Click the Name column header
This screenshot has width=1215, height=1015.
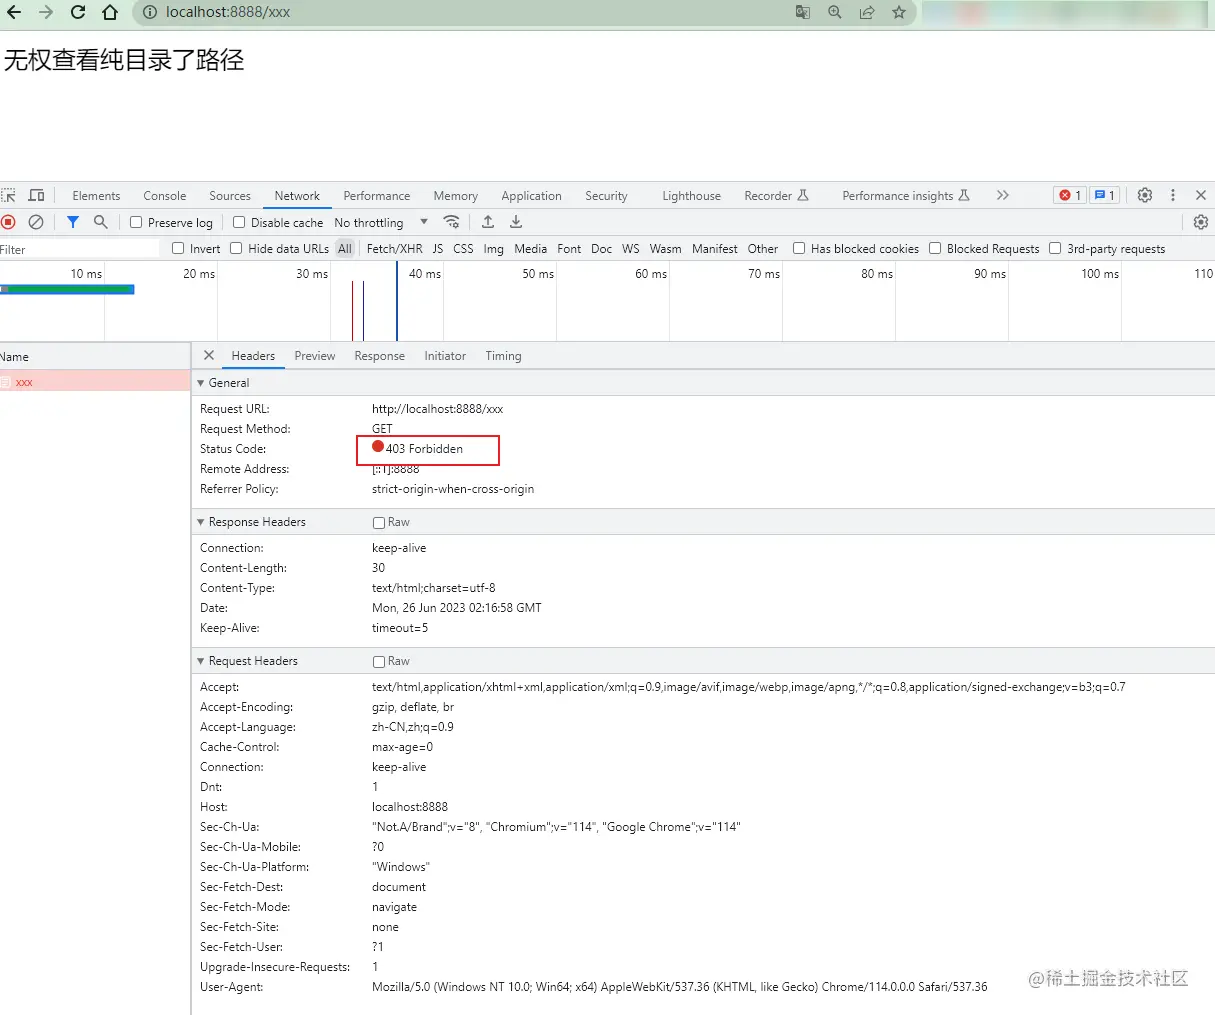point(95,357)
